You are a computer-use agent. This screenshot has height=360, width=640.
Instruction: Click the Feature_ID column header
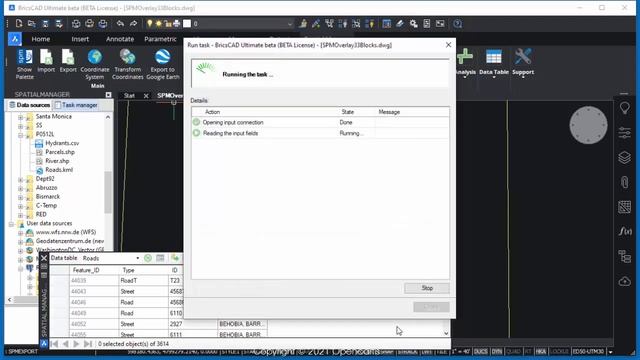[86, 270]
